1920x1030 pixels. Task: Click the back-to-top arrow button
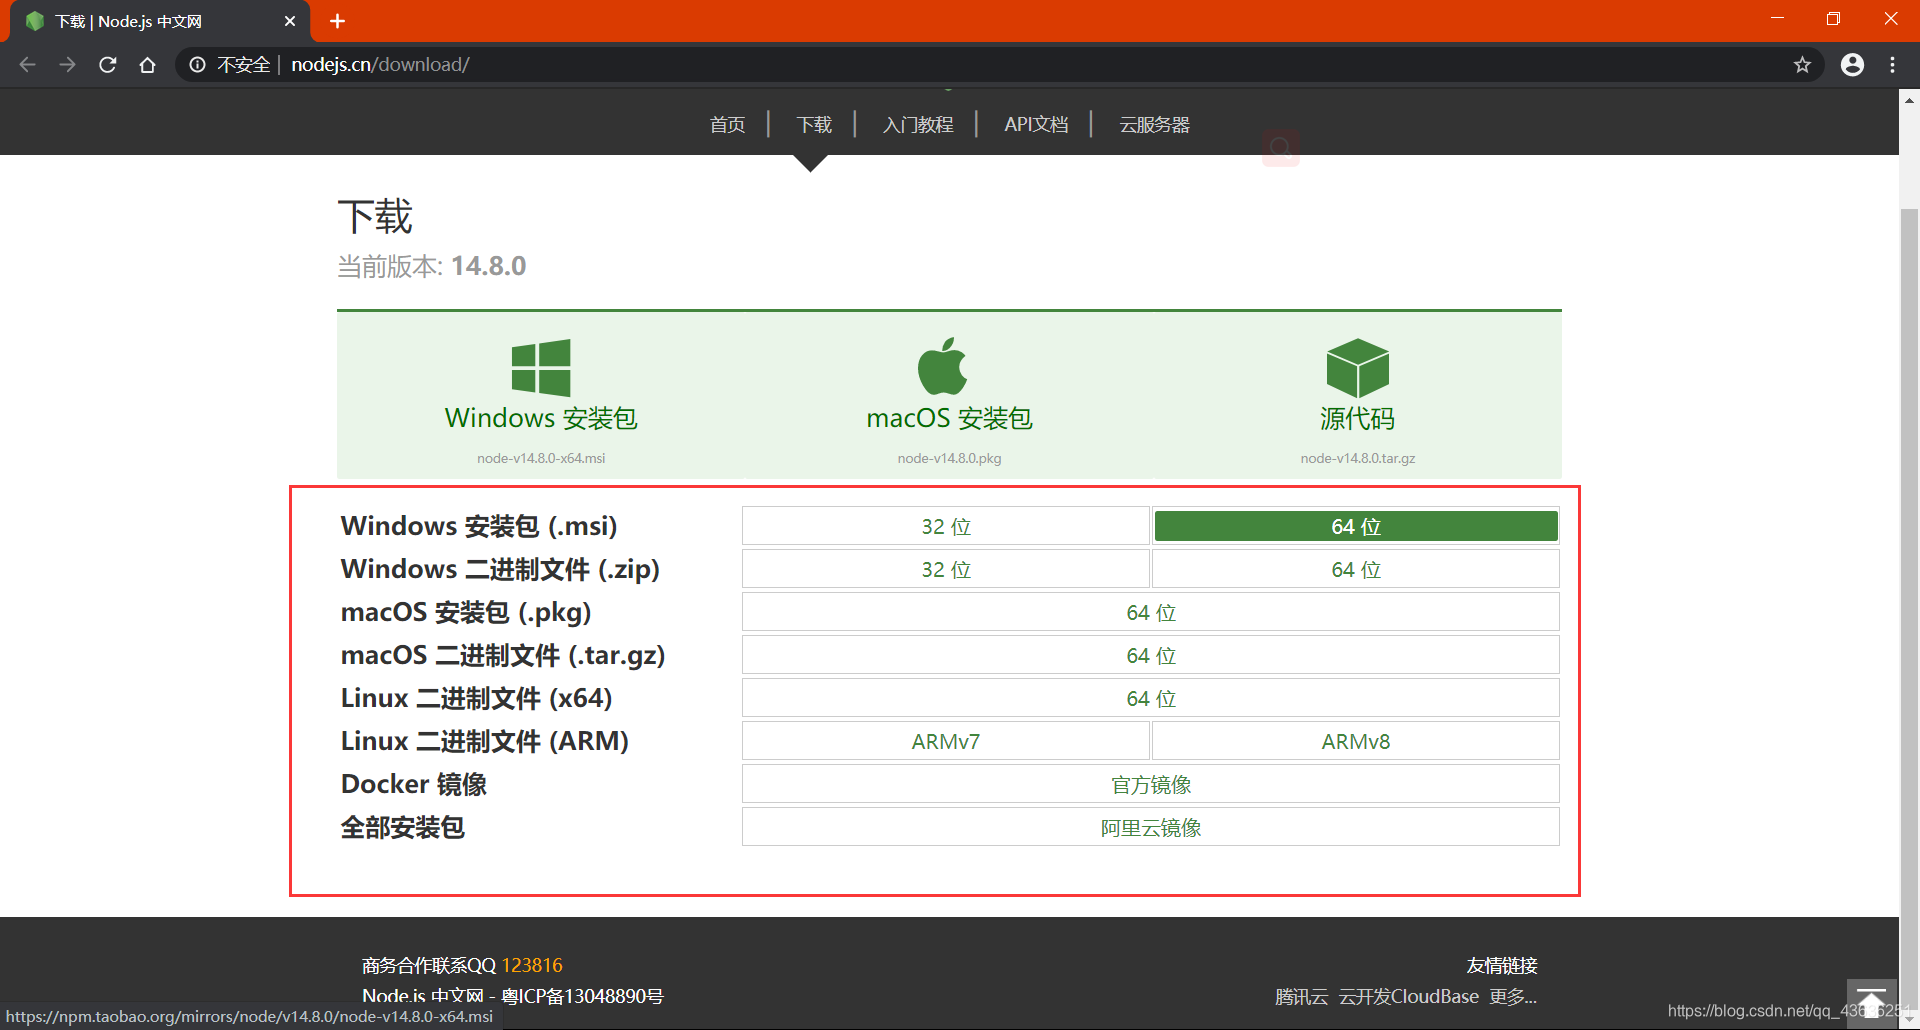1871,1003
